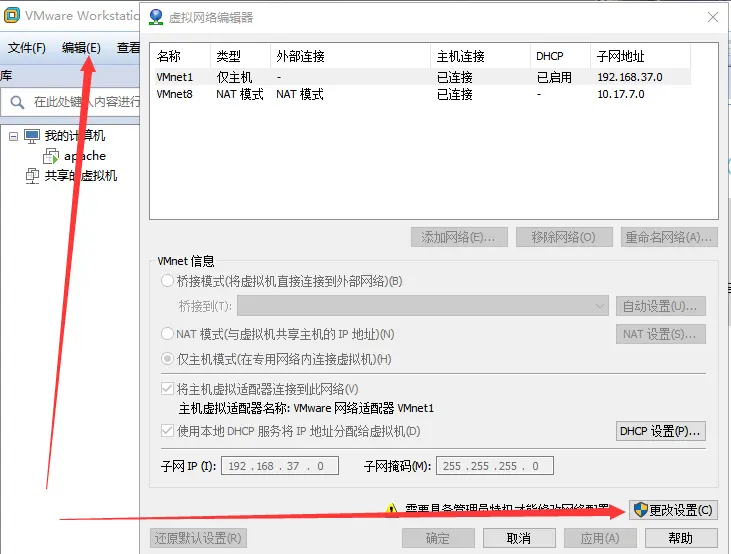
Task: Click the 添加网络(E)... button
Action: [x=459, y=237]
